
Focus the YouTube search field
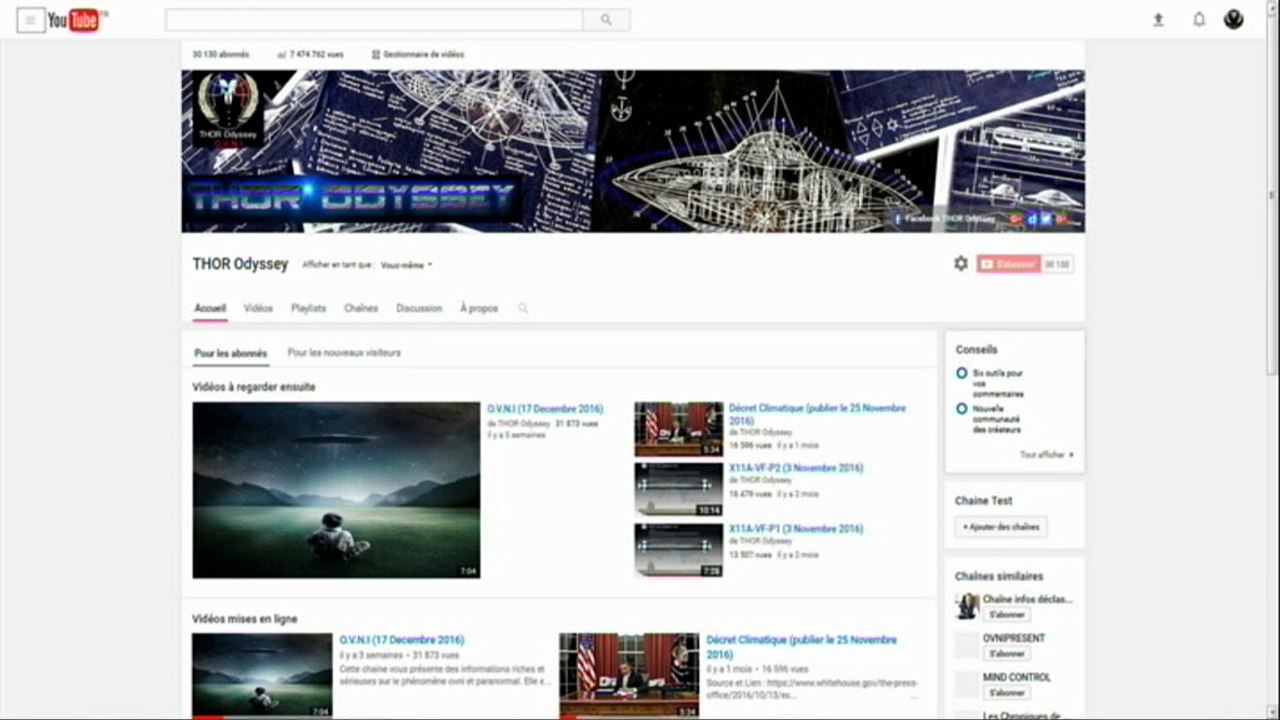(374, 20)
